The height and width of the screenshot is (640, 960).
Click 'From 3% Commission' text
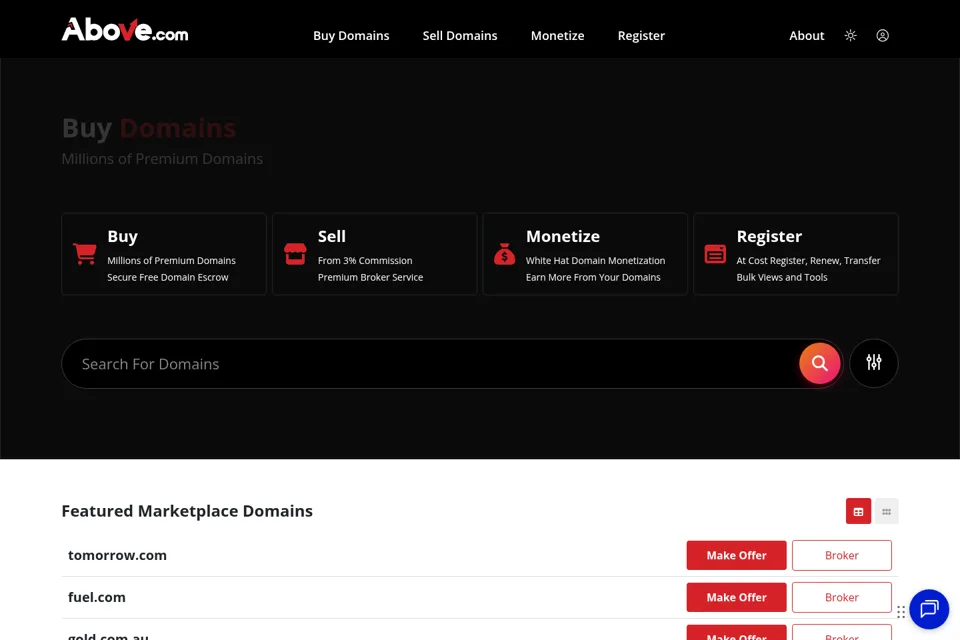(x=365, y=261)
